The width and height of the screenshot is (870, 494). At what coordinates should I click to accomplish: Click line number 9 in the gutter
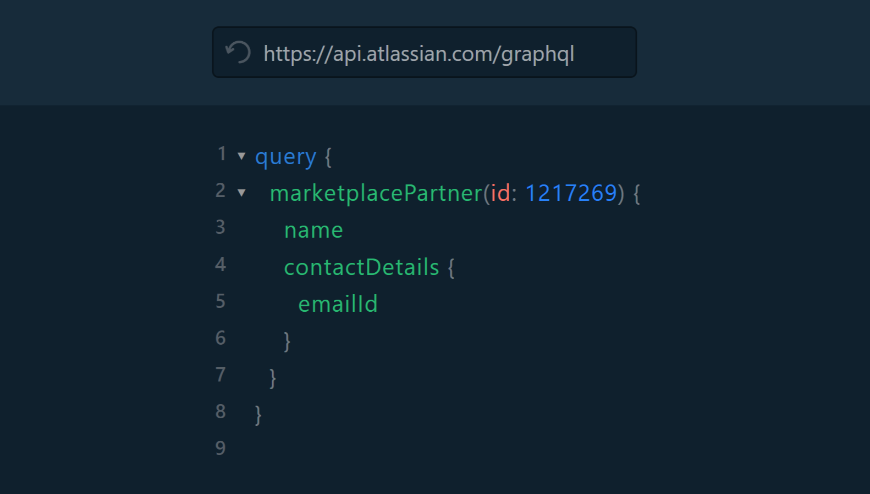[x=220, y=448]
